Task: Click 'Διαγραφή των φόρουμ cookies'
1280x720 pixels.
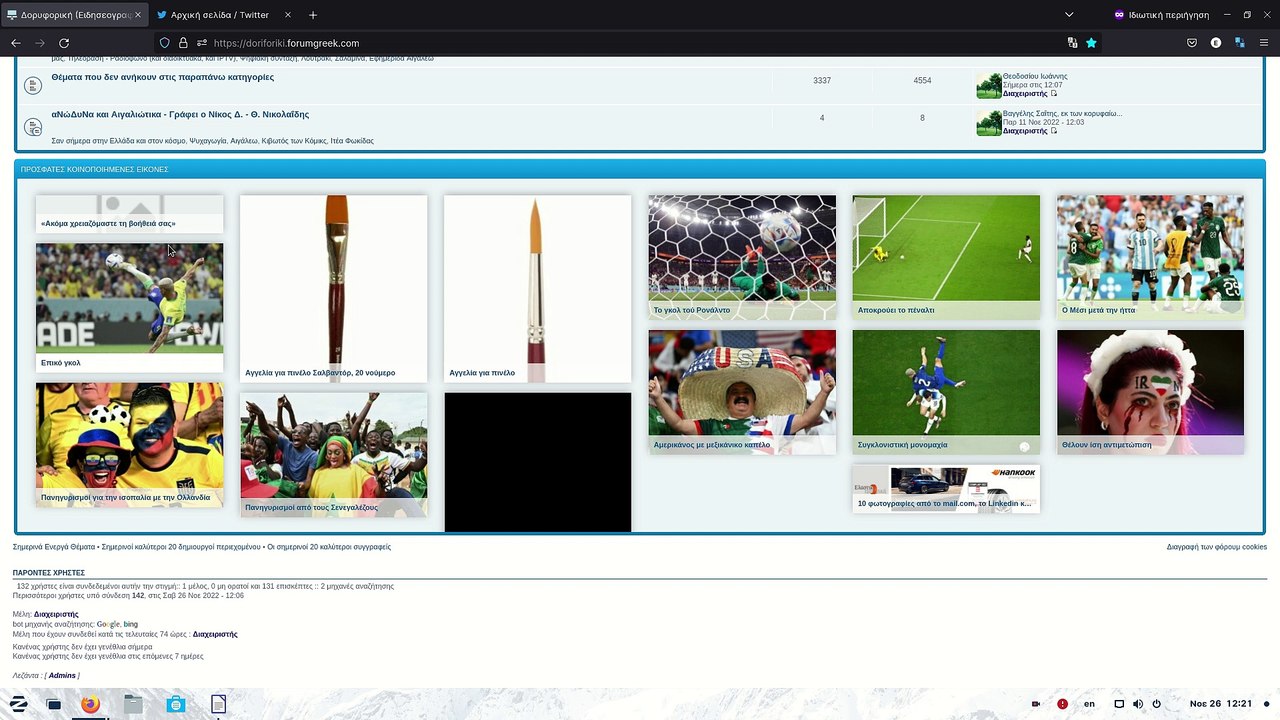Action: click(1217, 547)
